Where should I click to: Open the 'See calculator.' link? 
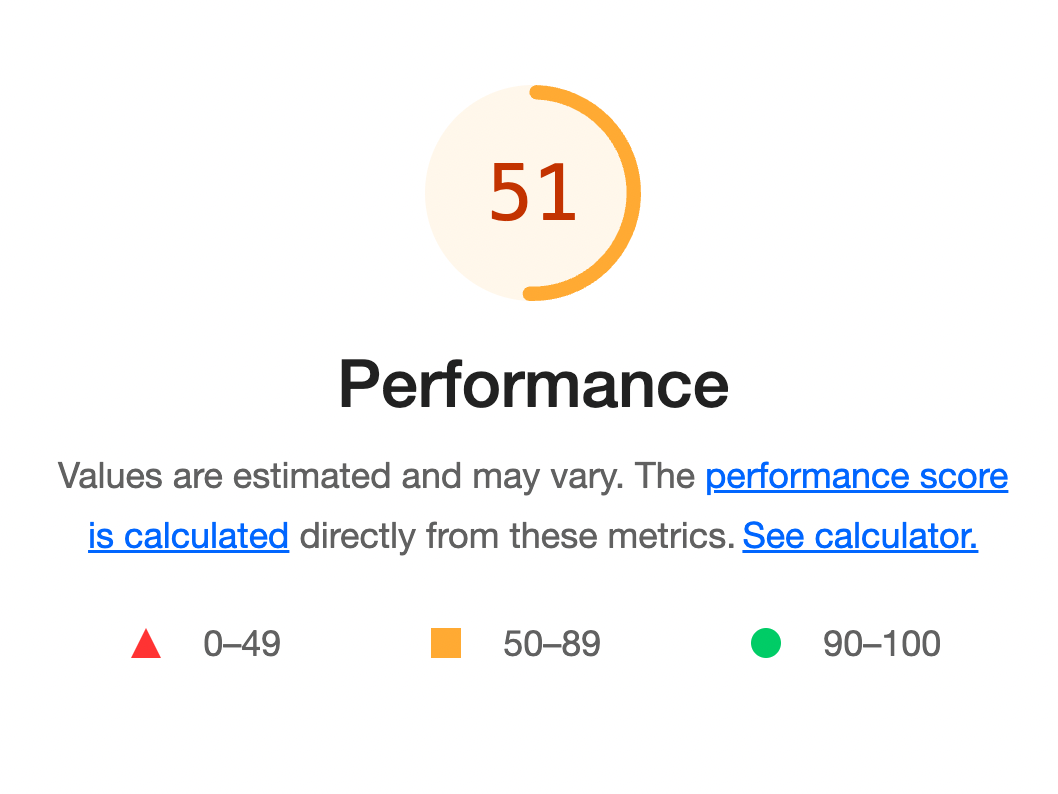pyautogui.click(x=860, y=536)
